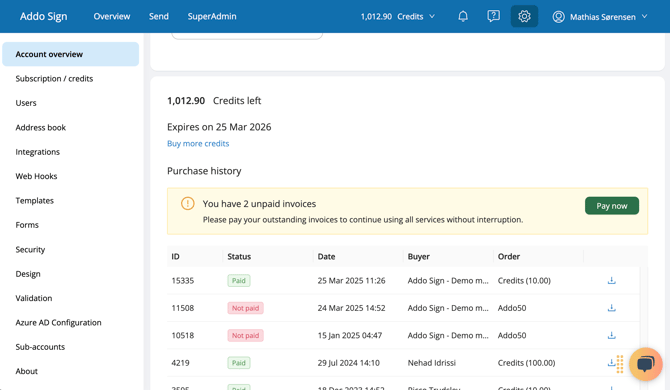Open Sub-accounts page

click(x=40, y=347)
